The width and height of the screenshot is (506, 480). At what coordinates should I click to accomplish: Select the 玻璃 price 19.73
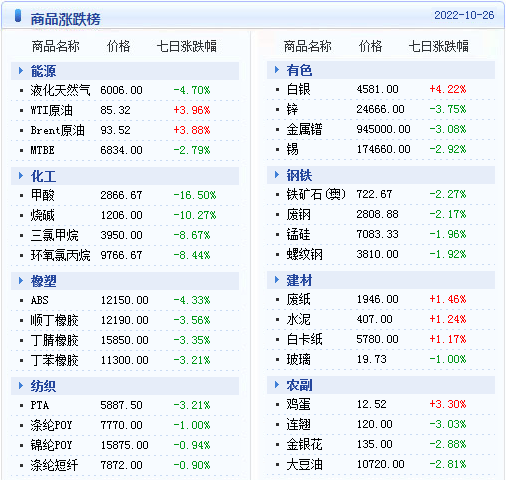[x=371, y=359]
